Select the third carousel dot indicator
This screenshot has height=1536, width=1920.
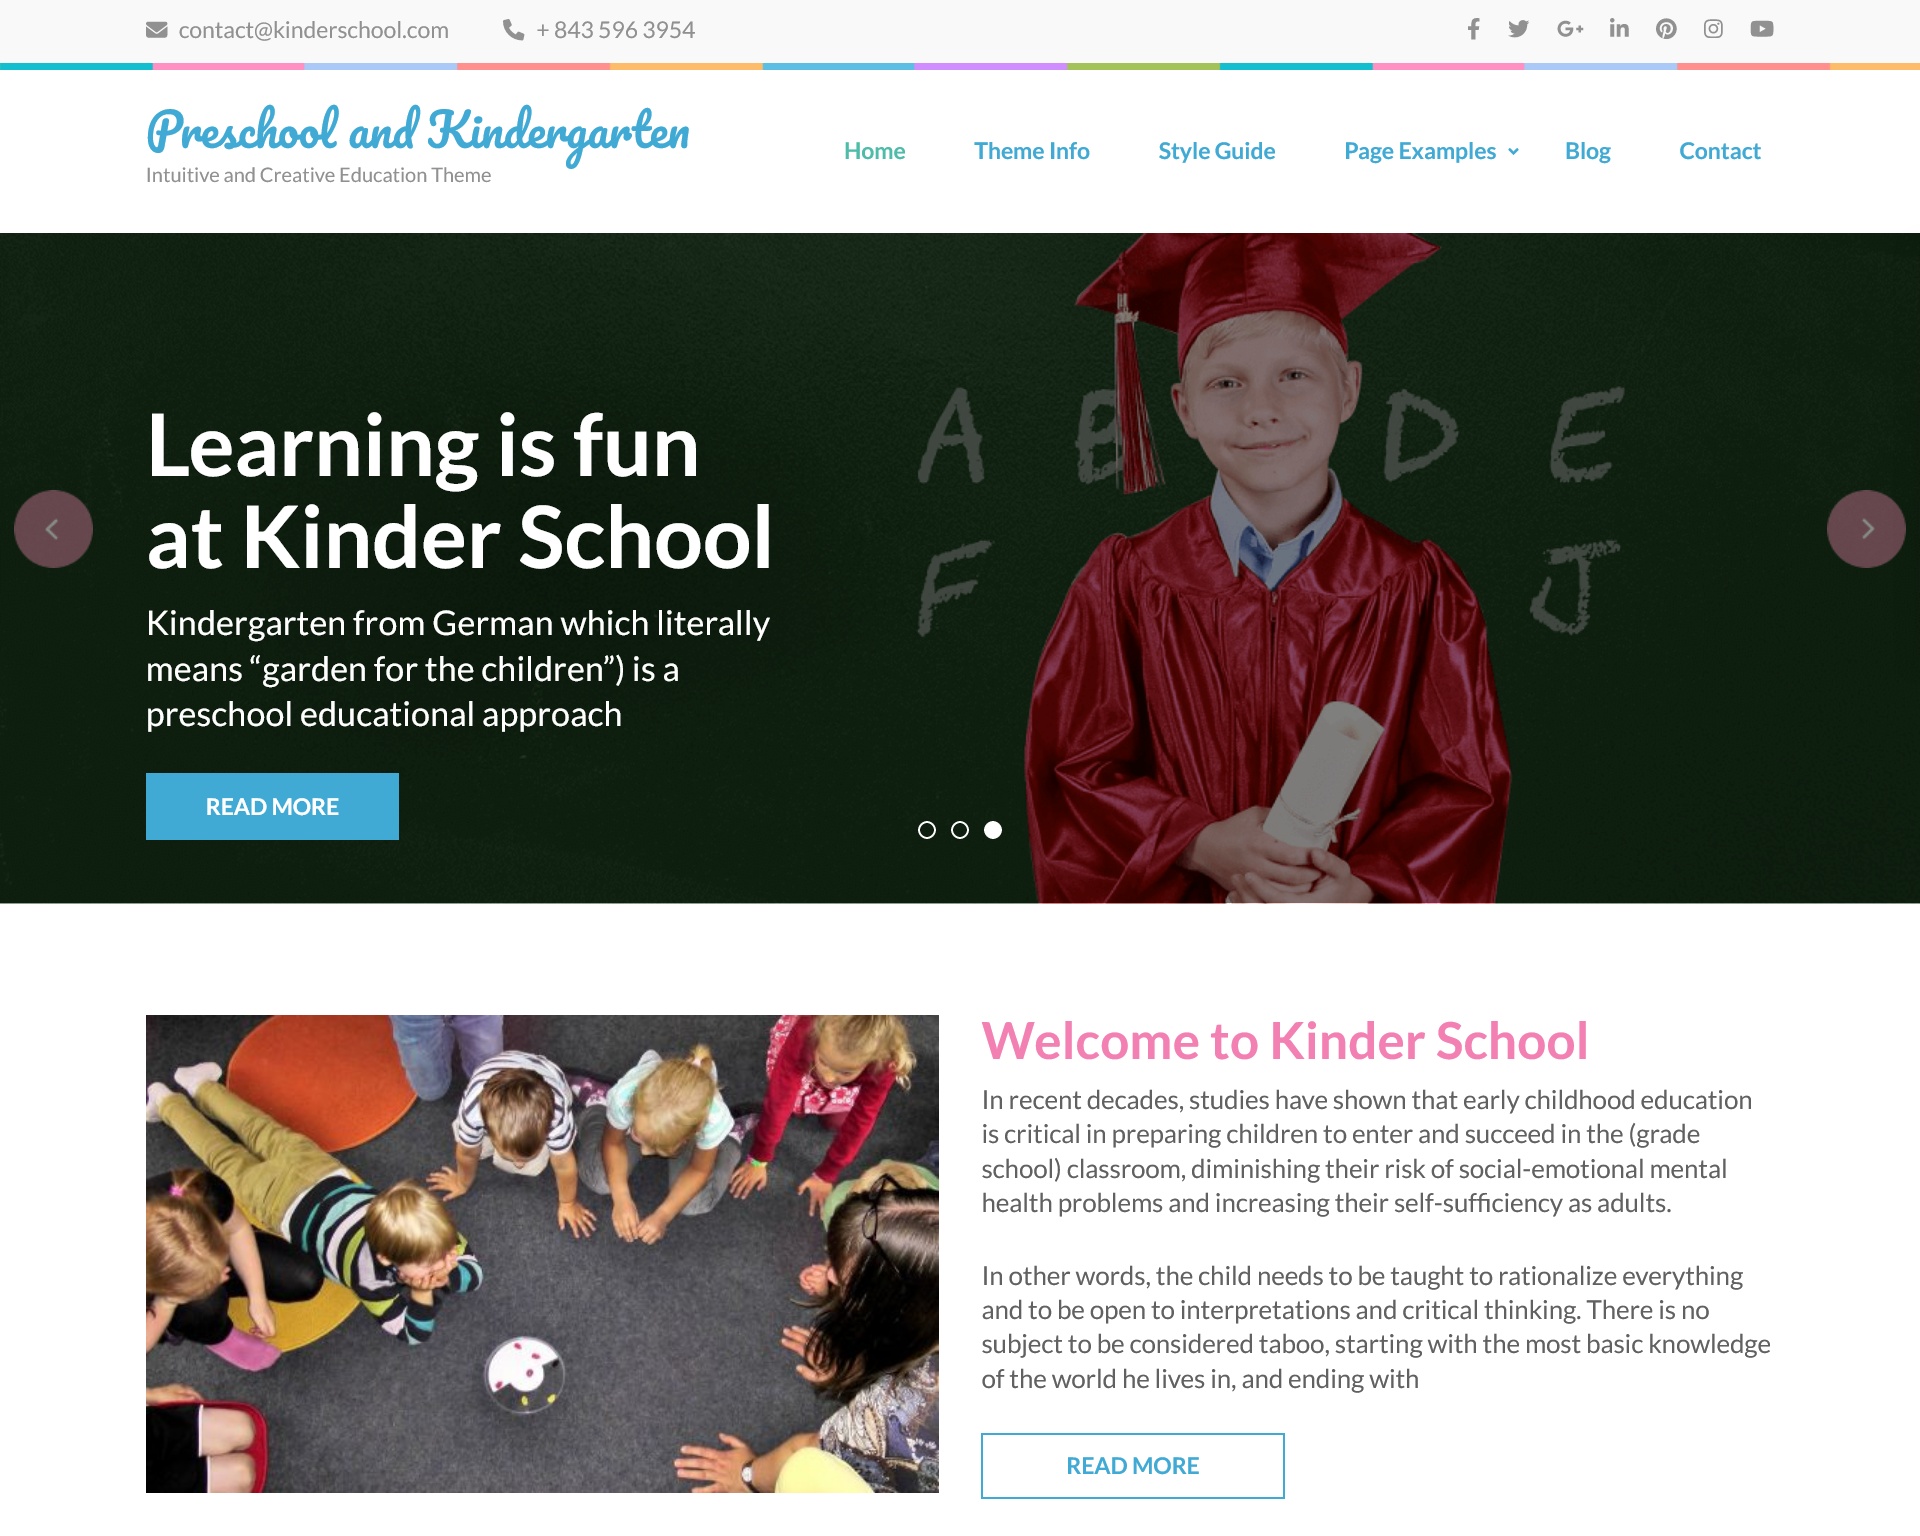click(992, 829)
